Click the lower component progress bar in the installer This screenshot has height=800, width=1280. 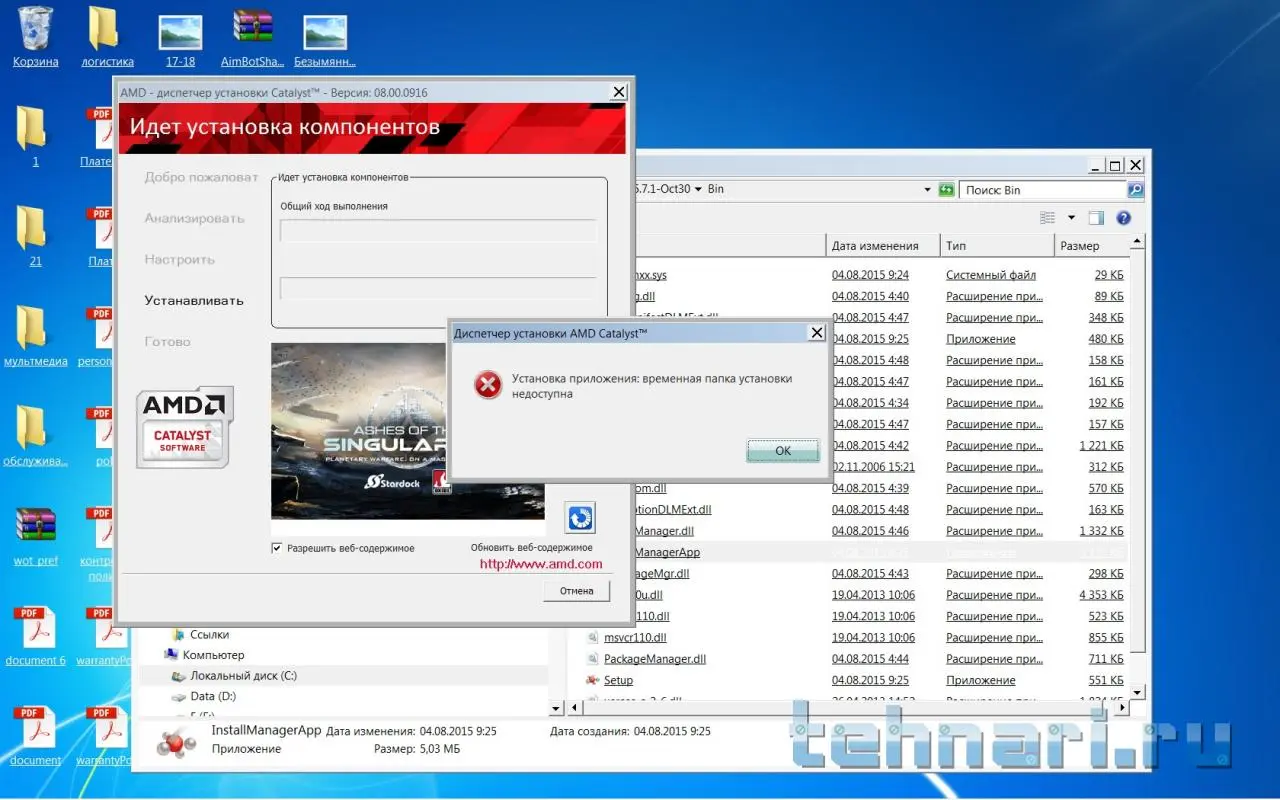coord(439,288)
